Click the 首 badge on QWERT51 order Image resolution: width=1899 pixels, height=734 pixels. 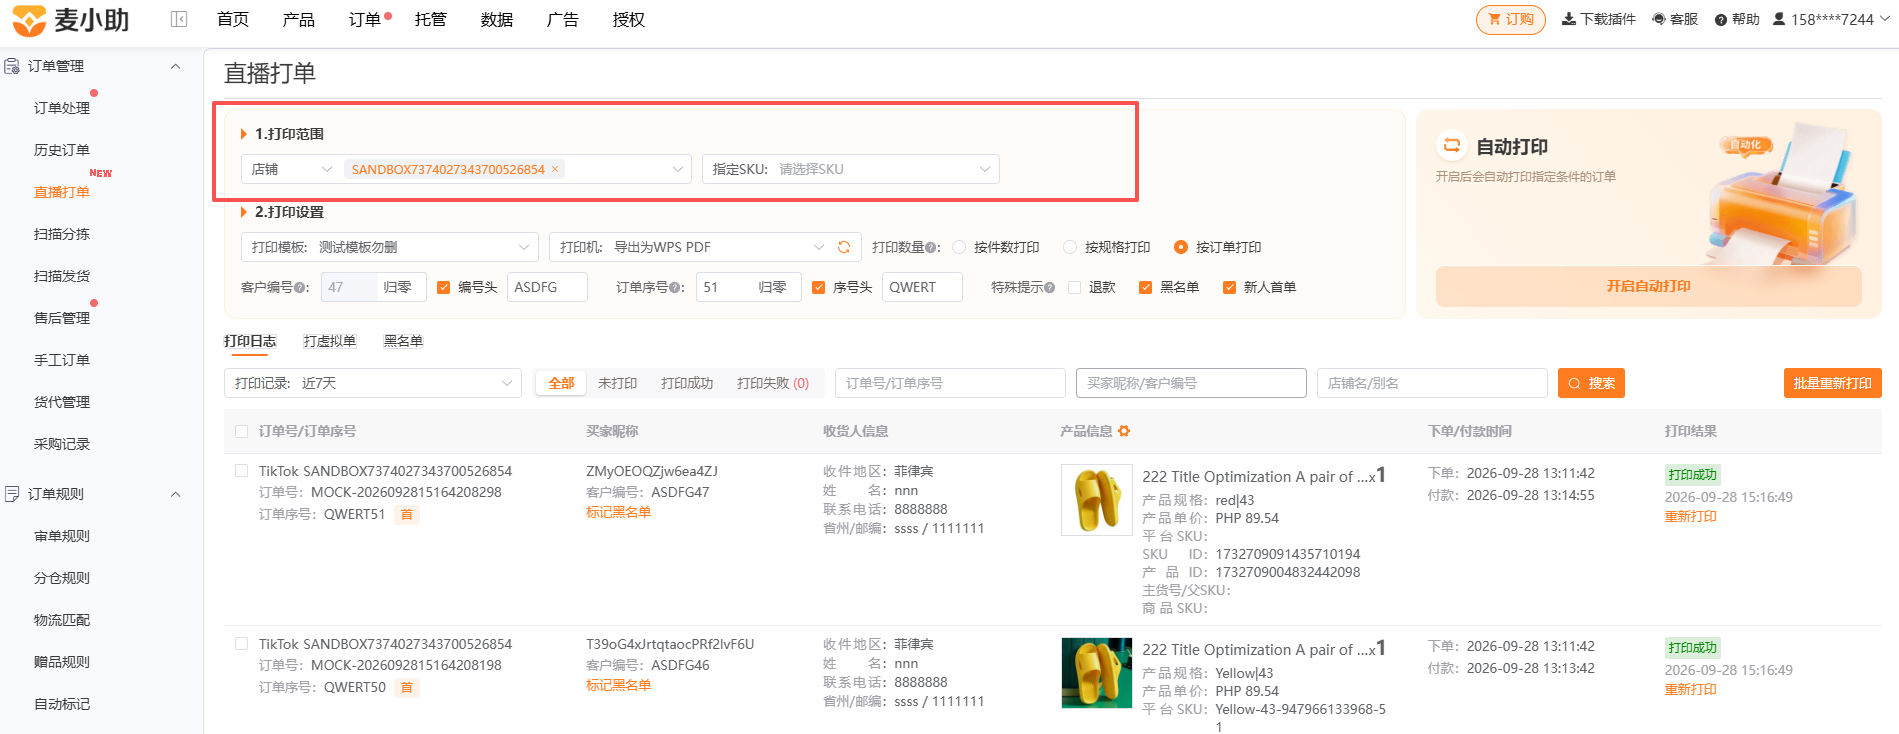point(406,515)
